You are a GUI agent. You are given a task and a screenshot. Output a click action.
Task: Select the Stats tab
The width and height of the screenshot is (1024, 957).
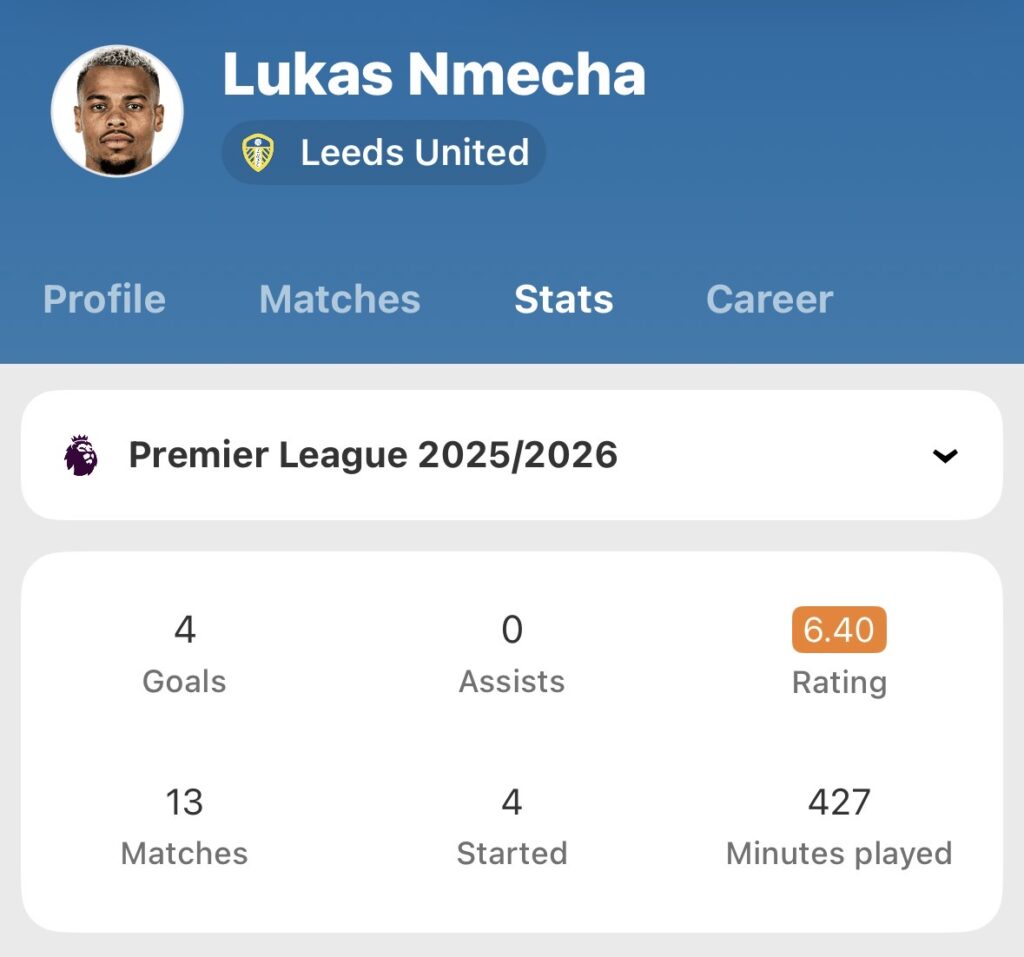tap(563, 299)
